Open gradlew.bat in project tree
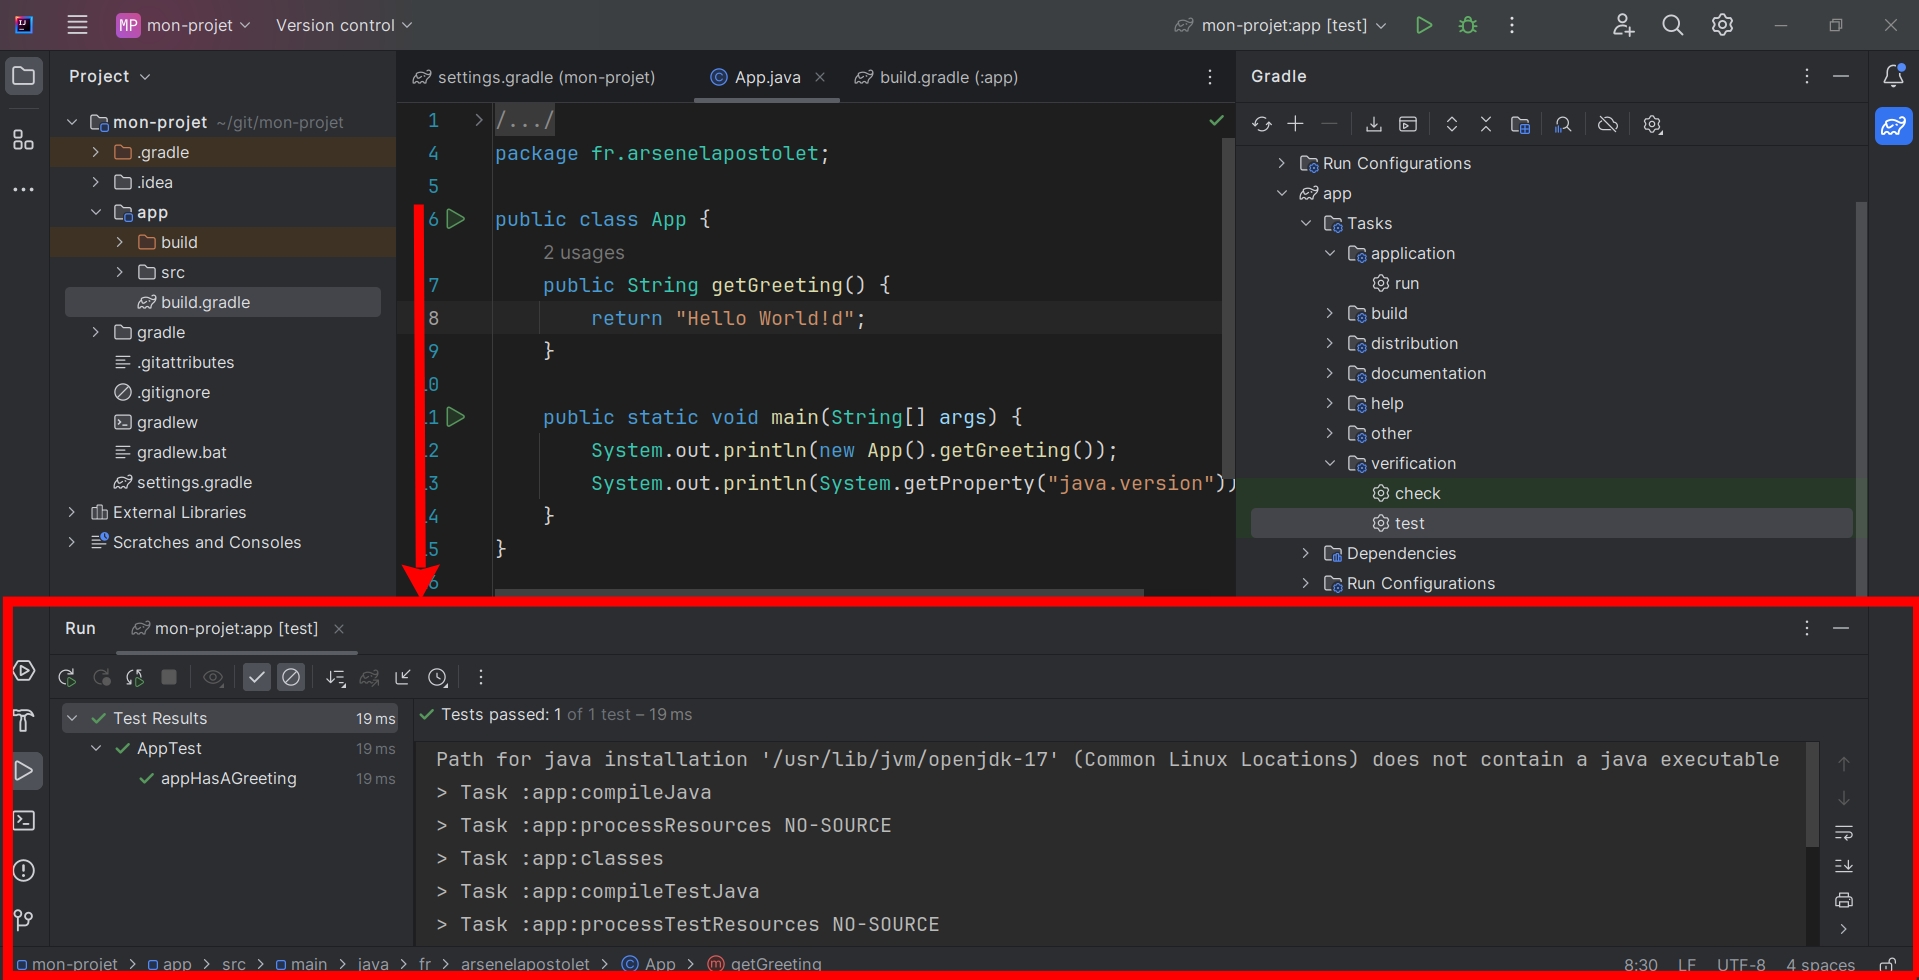 (x=182, y=452)
